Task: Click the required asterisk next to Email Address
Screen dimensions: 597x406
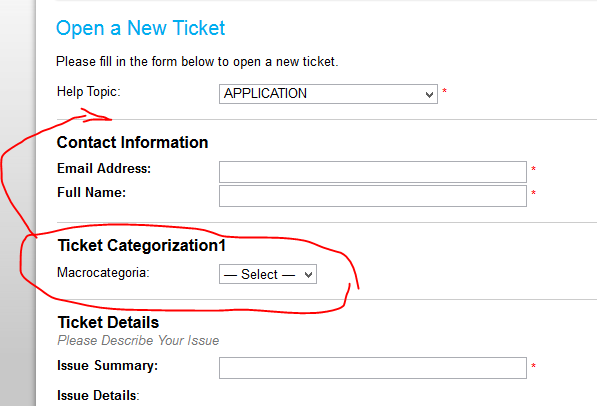Action: 533,169
